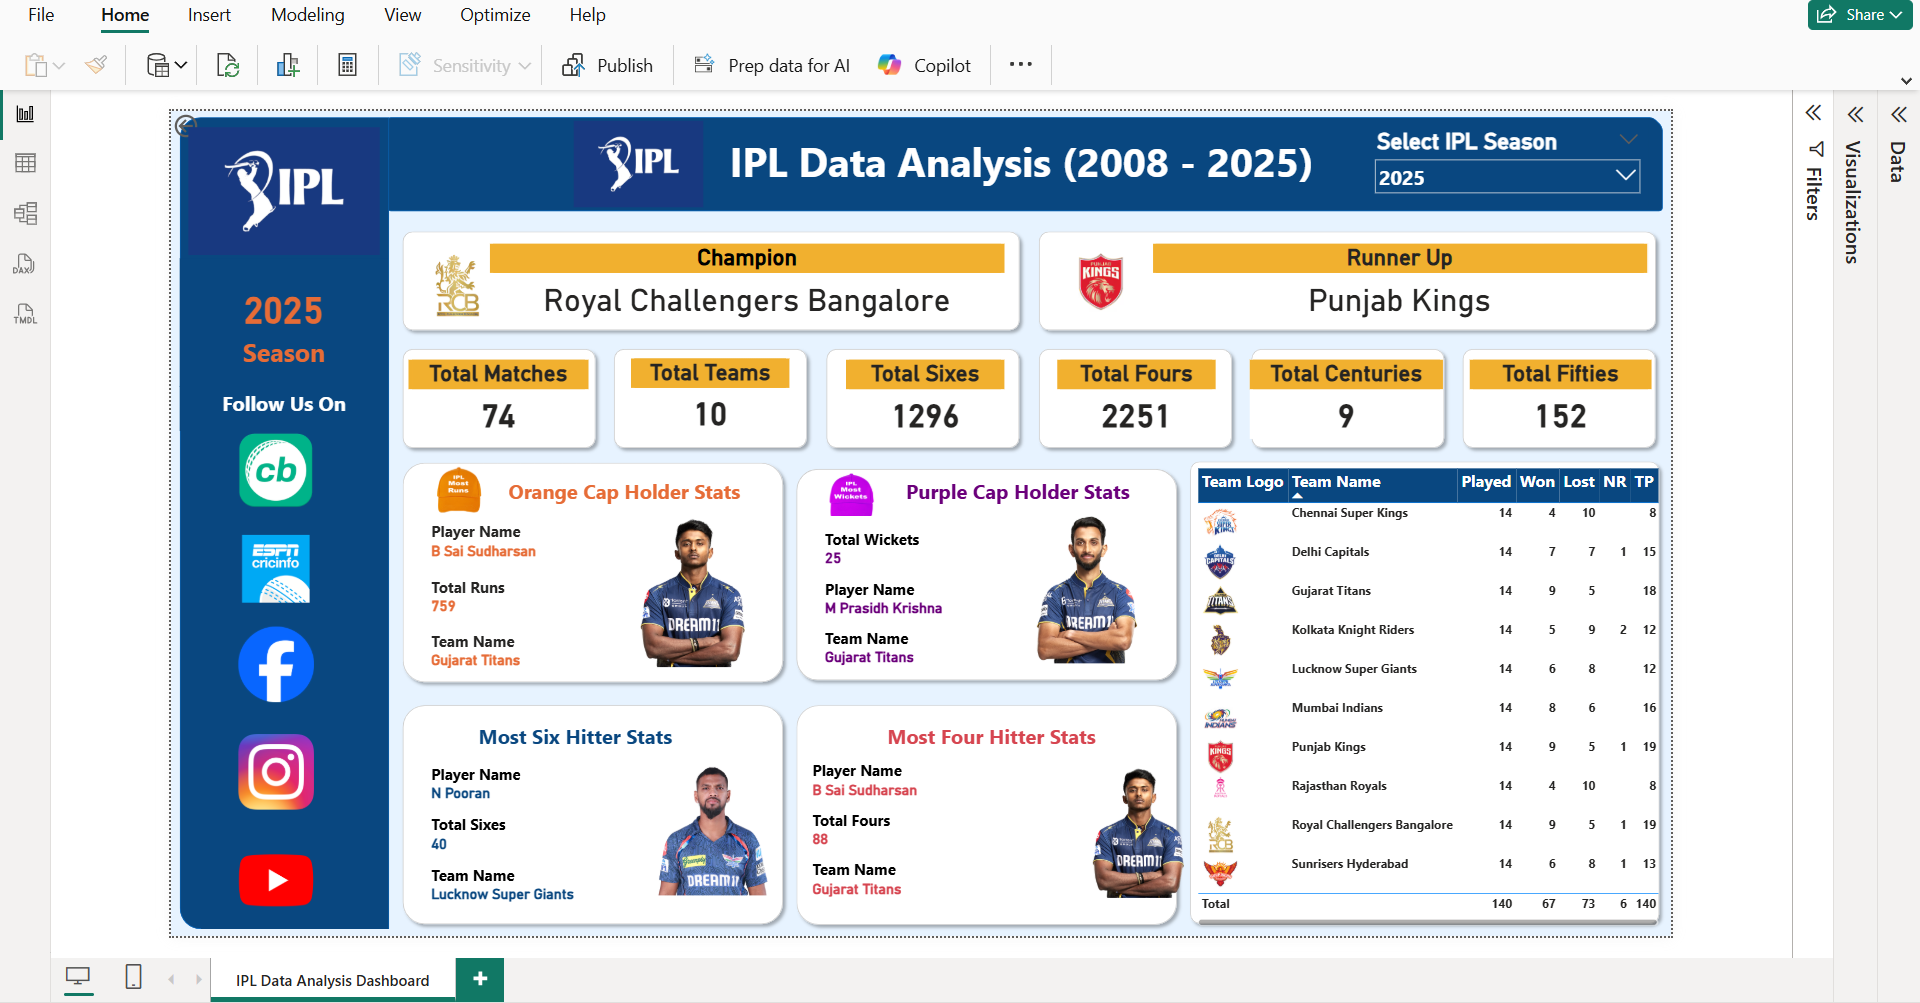Collapse the ribbon with chevron
The width and height of the screenshot is (1920, 1003).
tap(1906, 81)
